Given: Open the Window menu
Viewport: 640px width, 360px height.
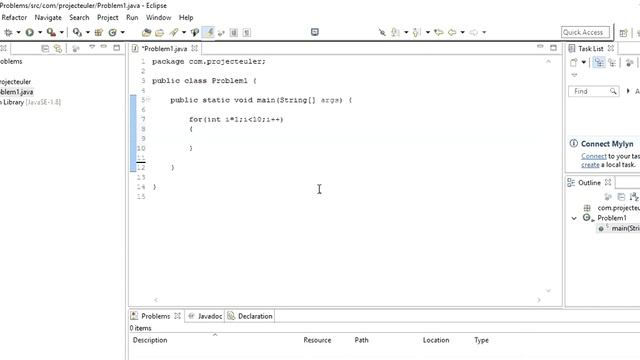Looking at the screenshot, I should [158, 18].
